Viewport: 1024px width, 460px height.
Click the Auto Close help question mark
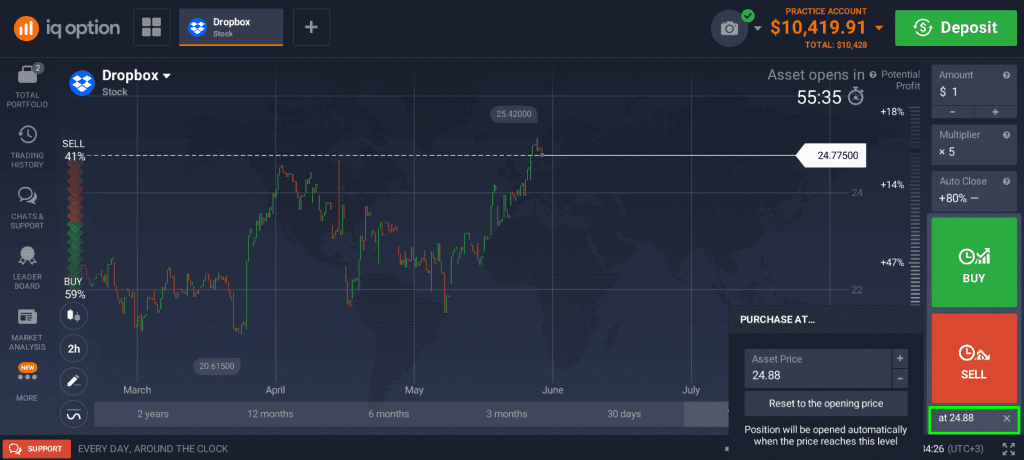click(x=1006, y=181)
